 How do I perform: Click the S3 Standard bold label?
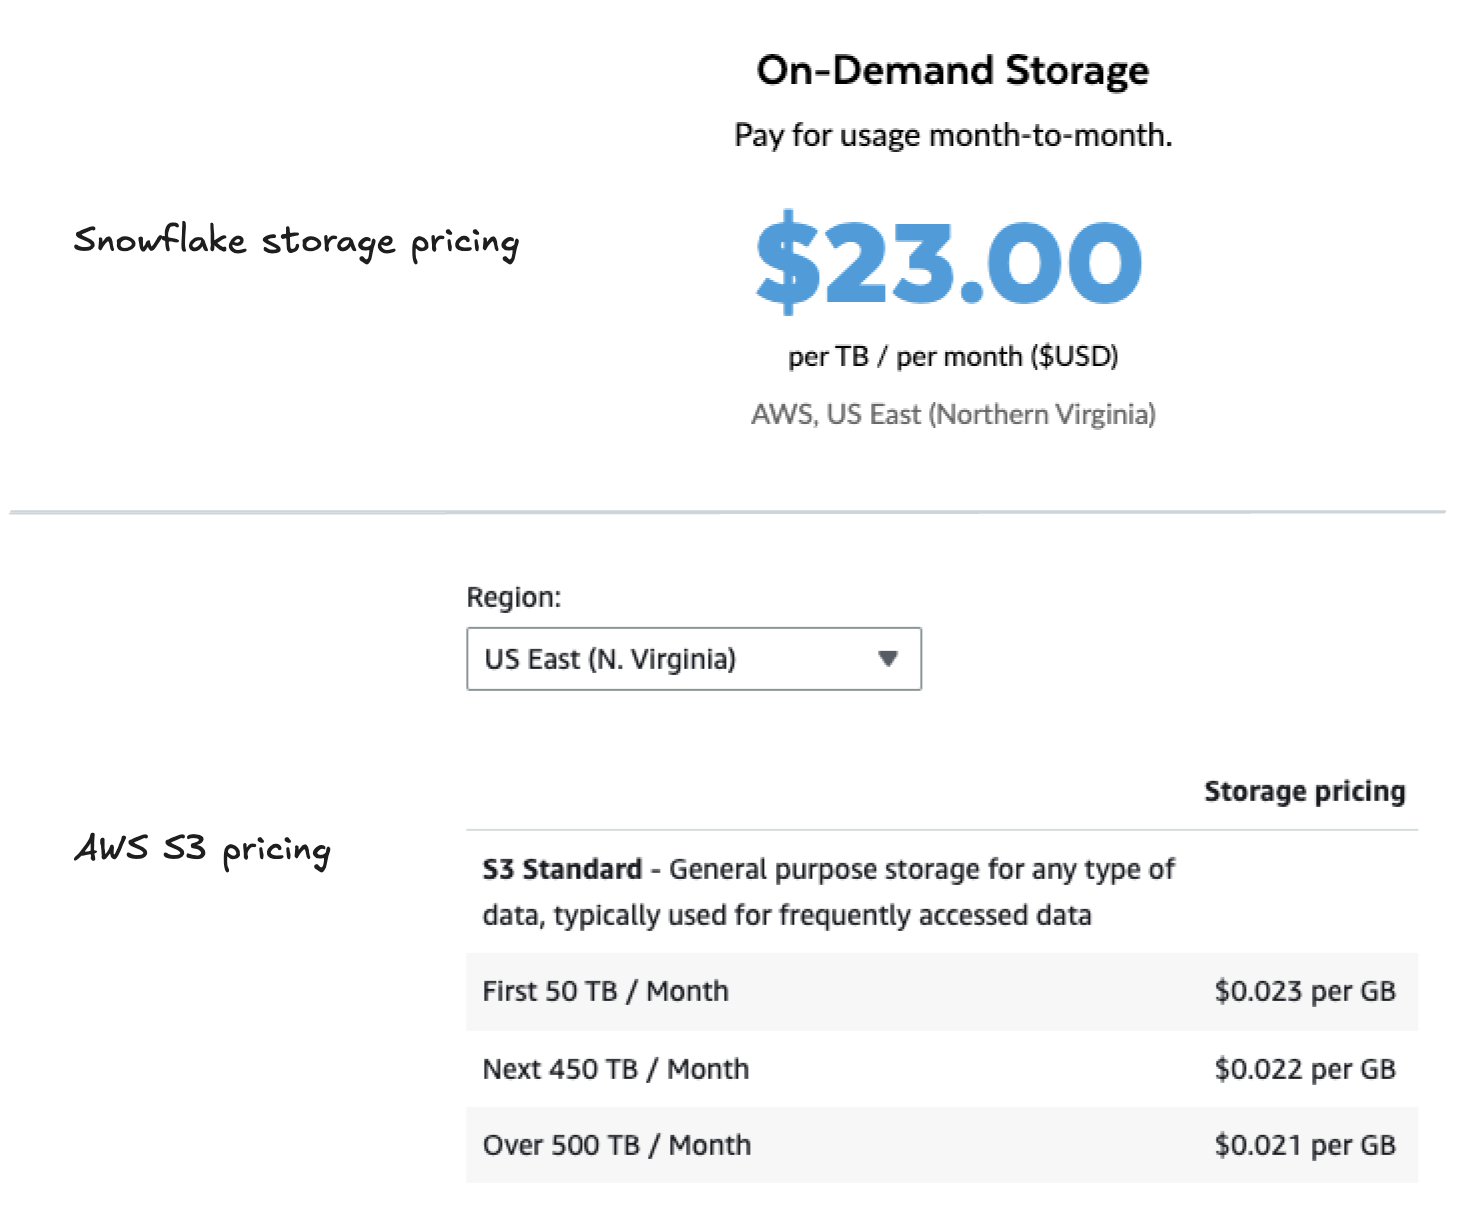pyautogui.click(x=562, y=869)
